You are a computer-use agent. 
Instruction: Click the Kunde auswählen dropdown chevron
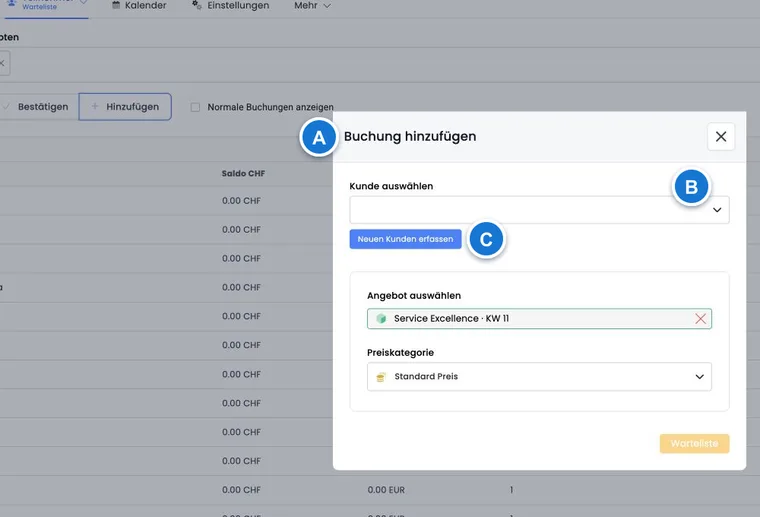tap(717, 210)
